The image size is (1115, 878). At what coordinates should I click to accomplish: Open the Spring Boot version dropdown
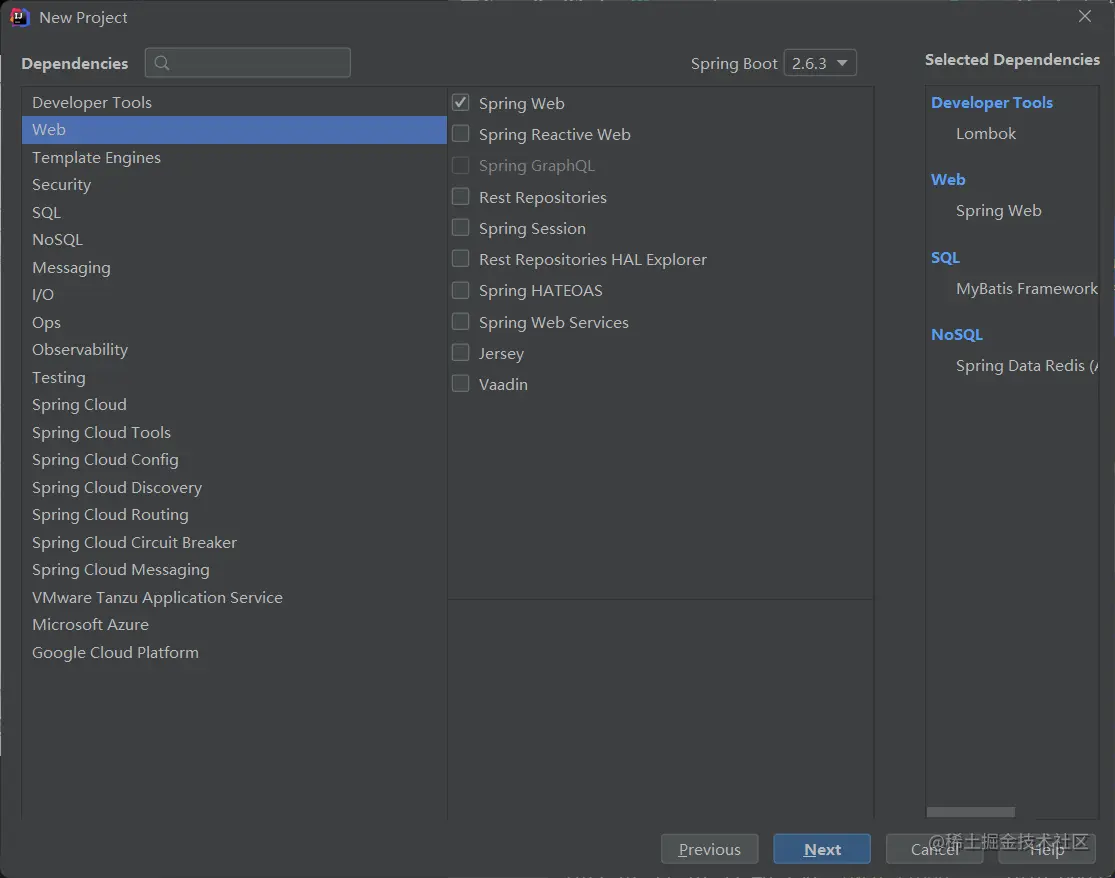[x=820, y=63]
